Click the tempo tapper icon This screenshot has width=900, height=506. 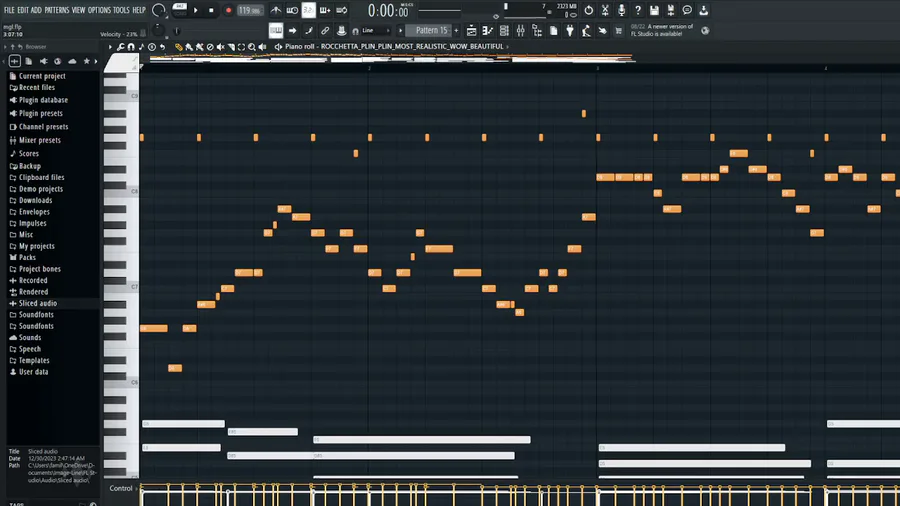(x=586, y=30)
